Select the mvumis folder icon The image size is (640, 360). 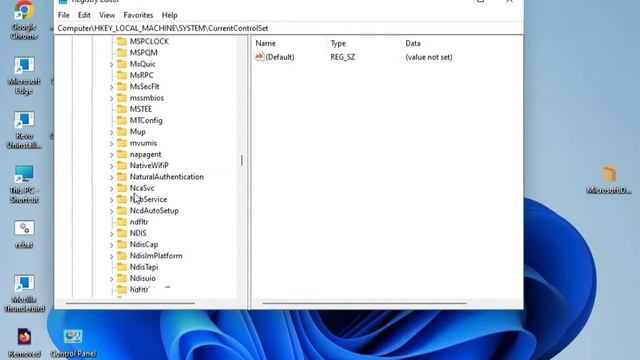tap(122, 143)
